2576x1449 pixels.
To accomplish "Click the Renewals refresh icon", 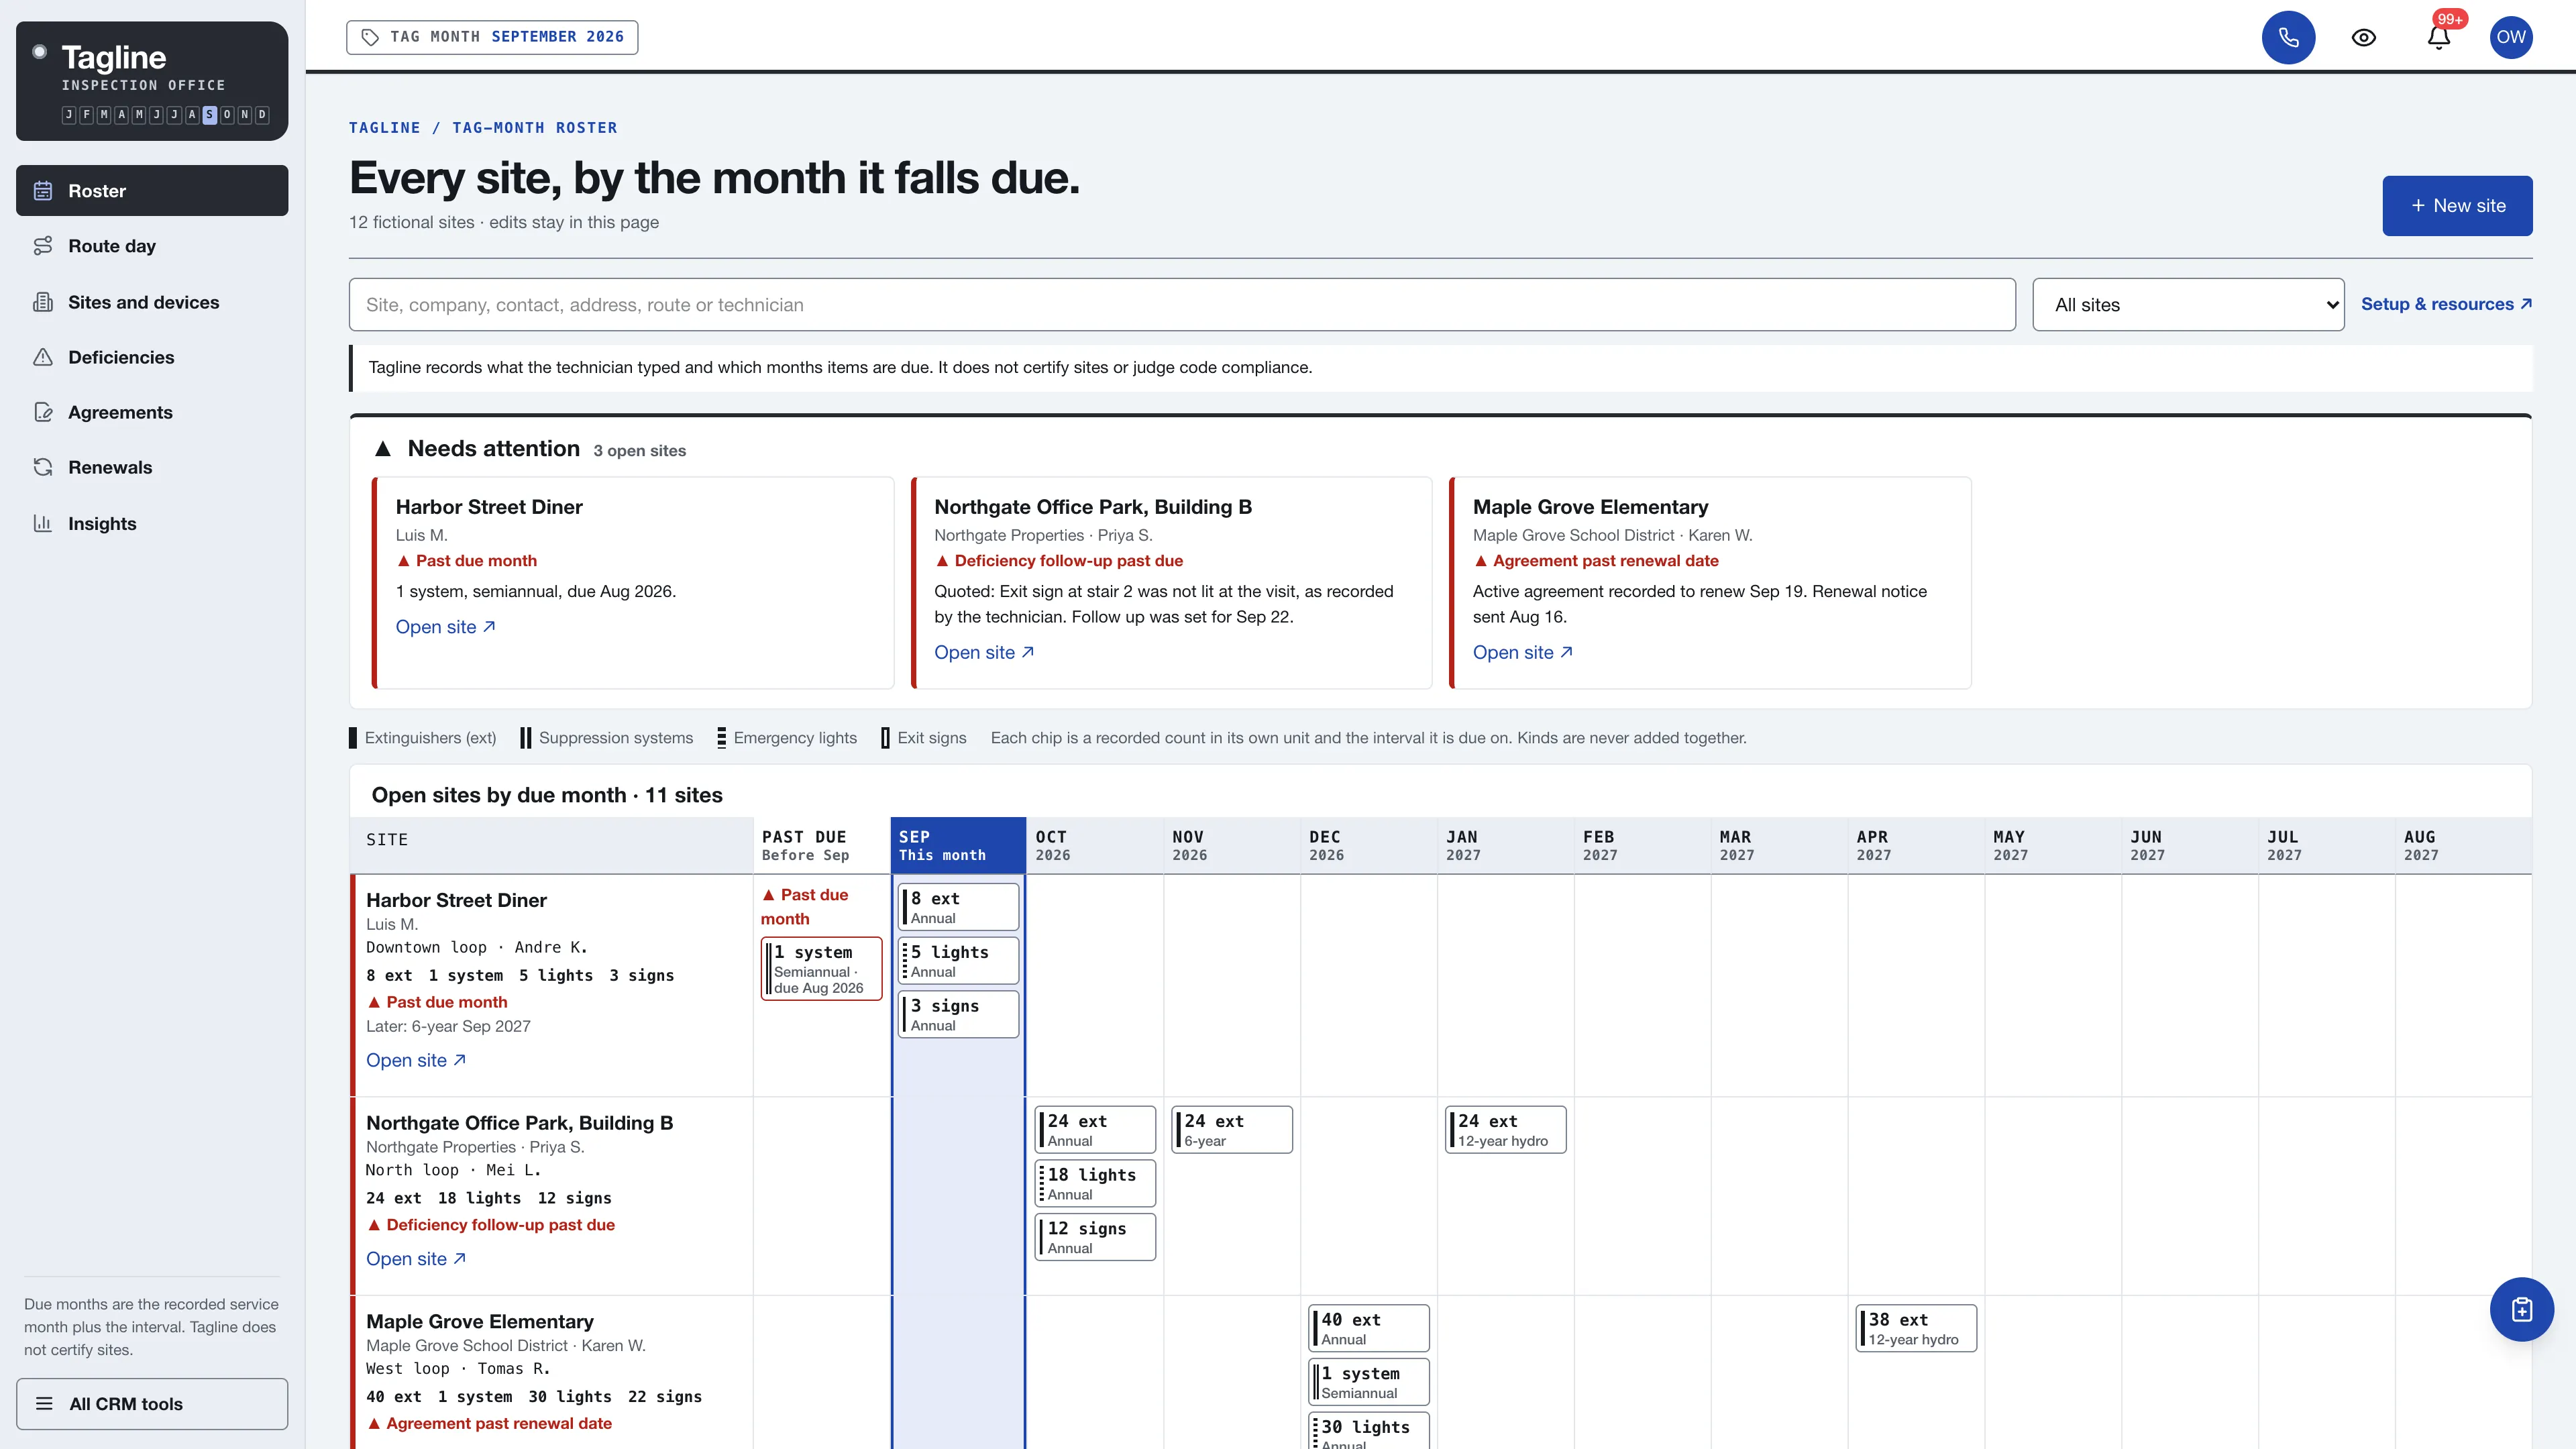I will [43, 467].
